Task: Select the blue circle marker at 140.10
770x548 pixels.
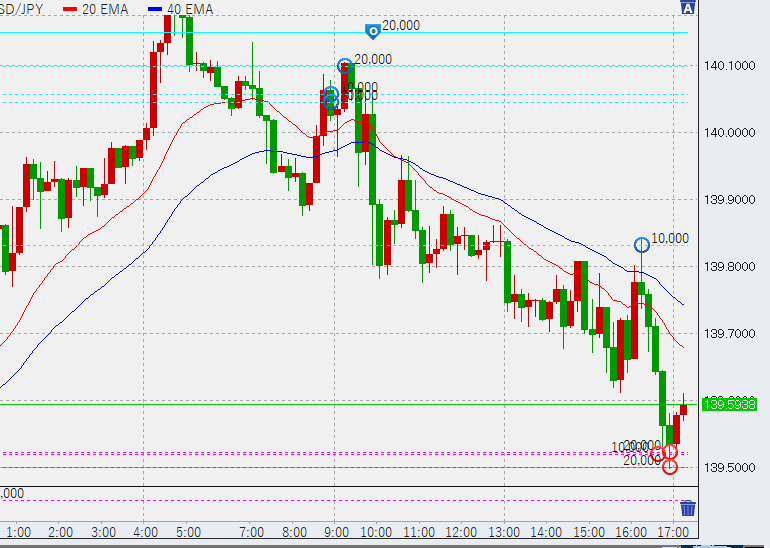Action: 344,66
